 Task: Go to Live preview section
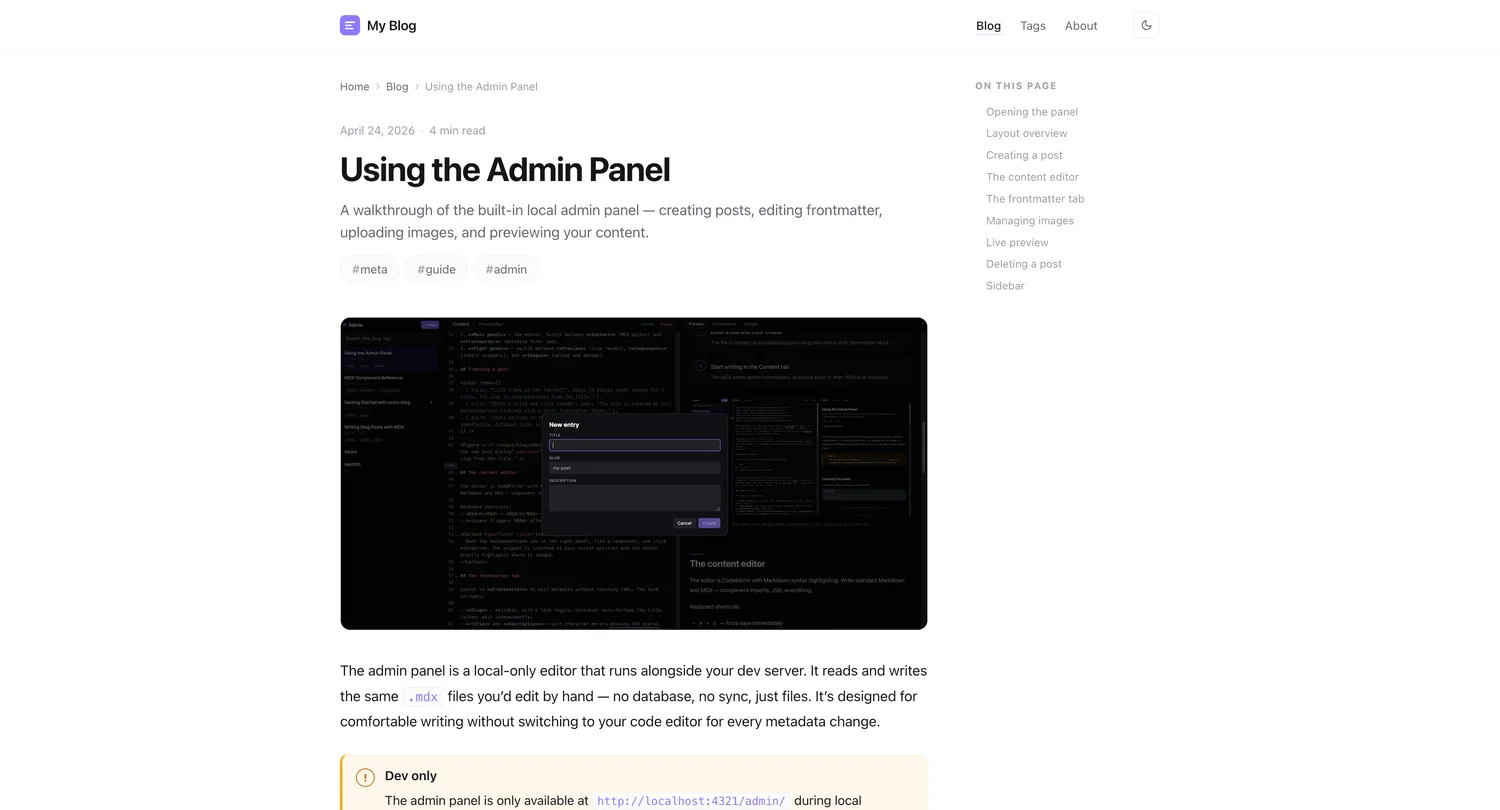click(x=1016, y=242)
